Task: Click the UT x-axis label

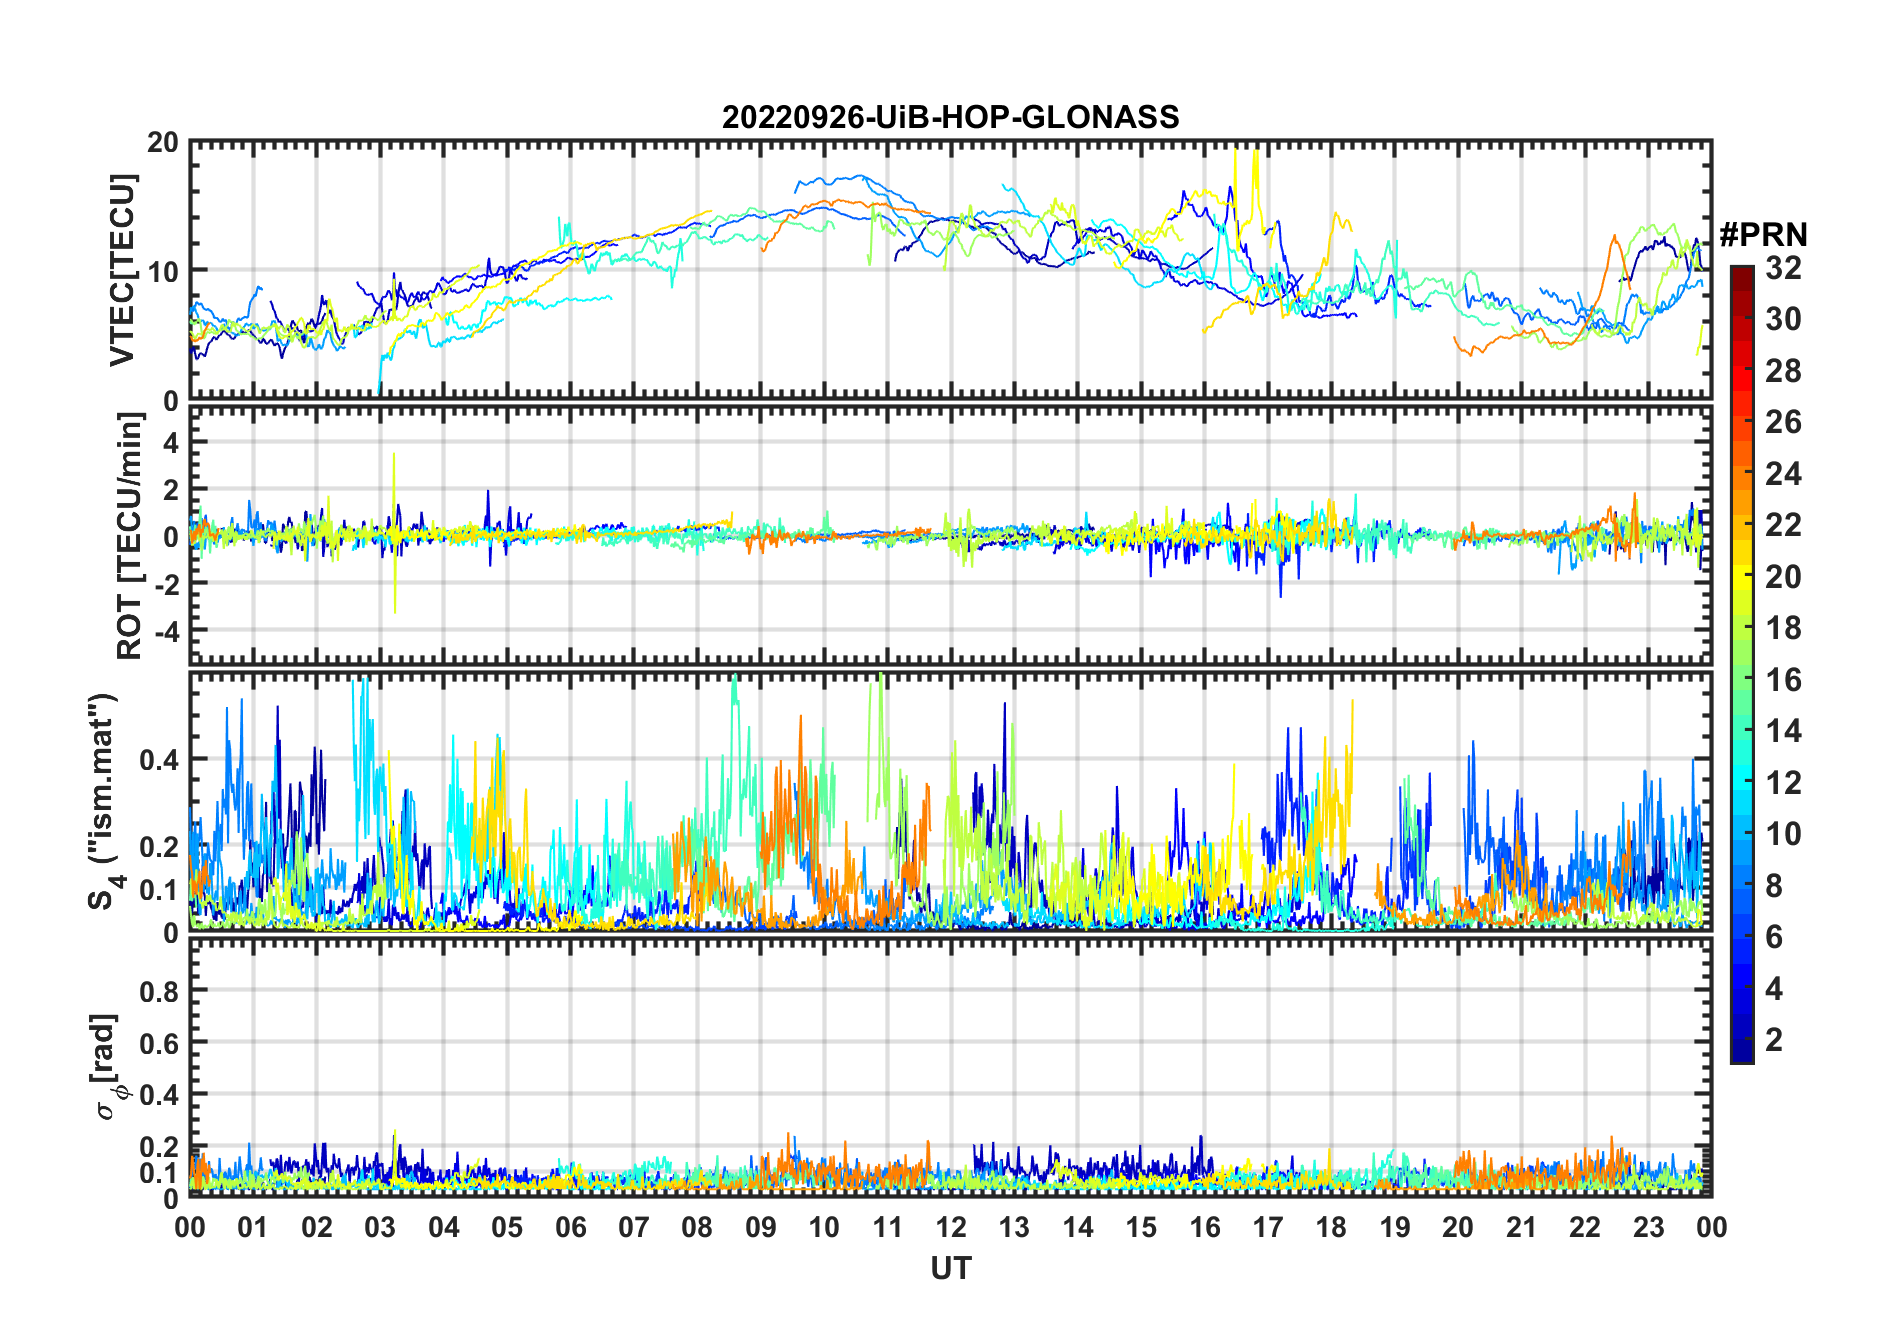Action: point(950,1268)
